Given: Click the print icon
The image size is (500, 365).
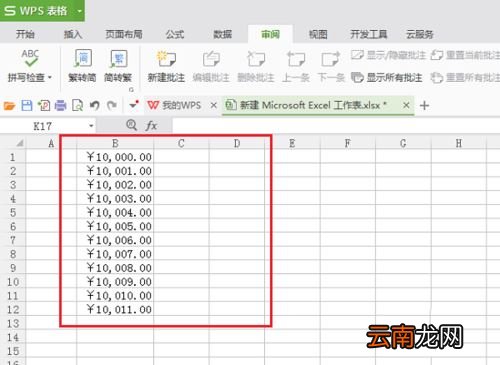Looking at the screenshot, I should (x=61, y=106).
